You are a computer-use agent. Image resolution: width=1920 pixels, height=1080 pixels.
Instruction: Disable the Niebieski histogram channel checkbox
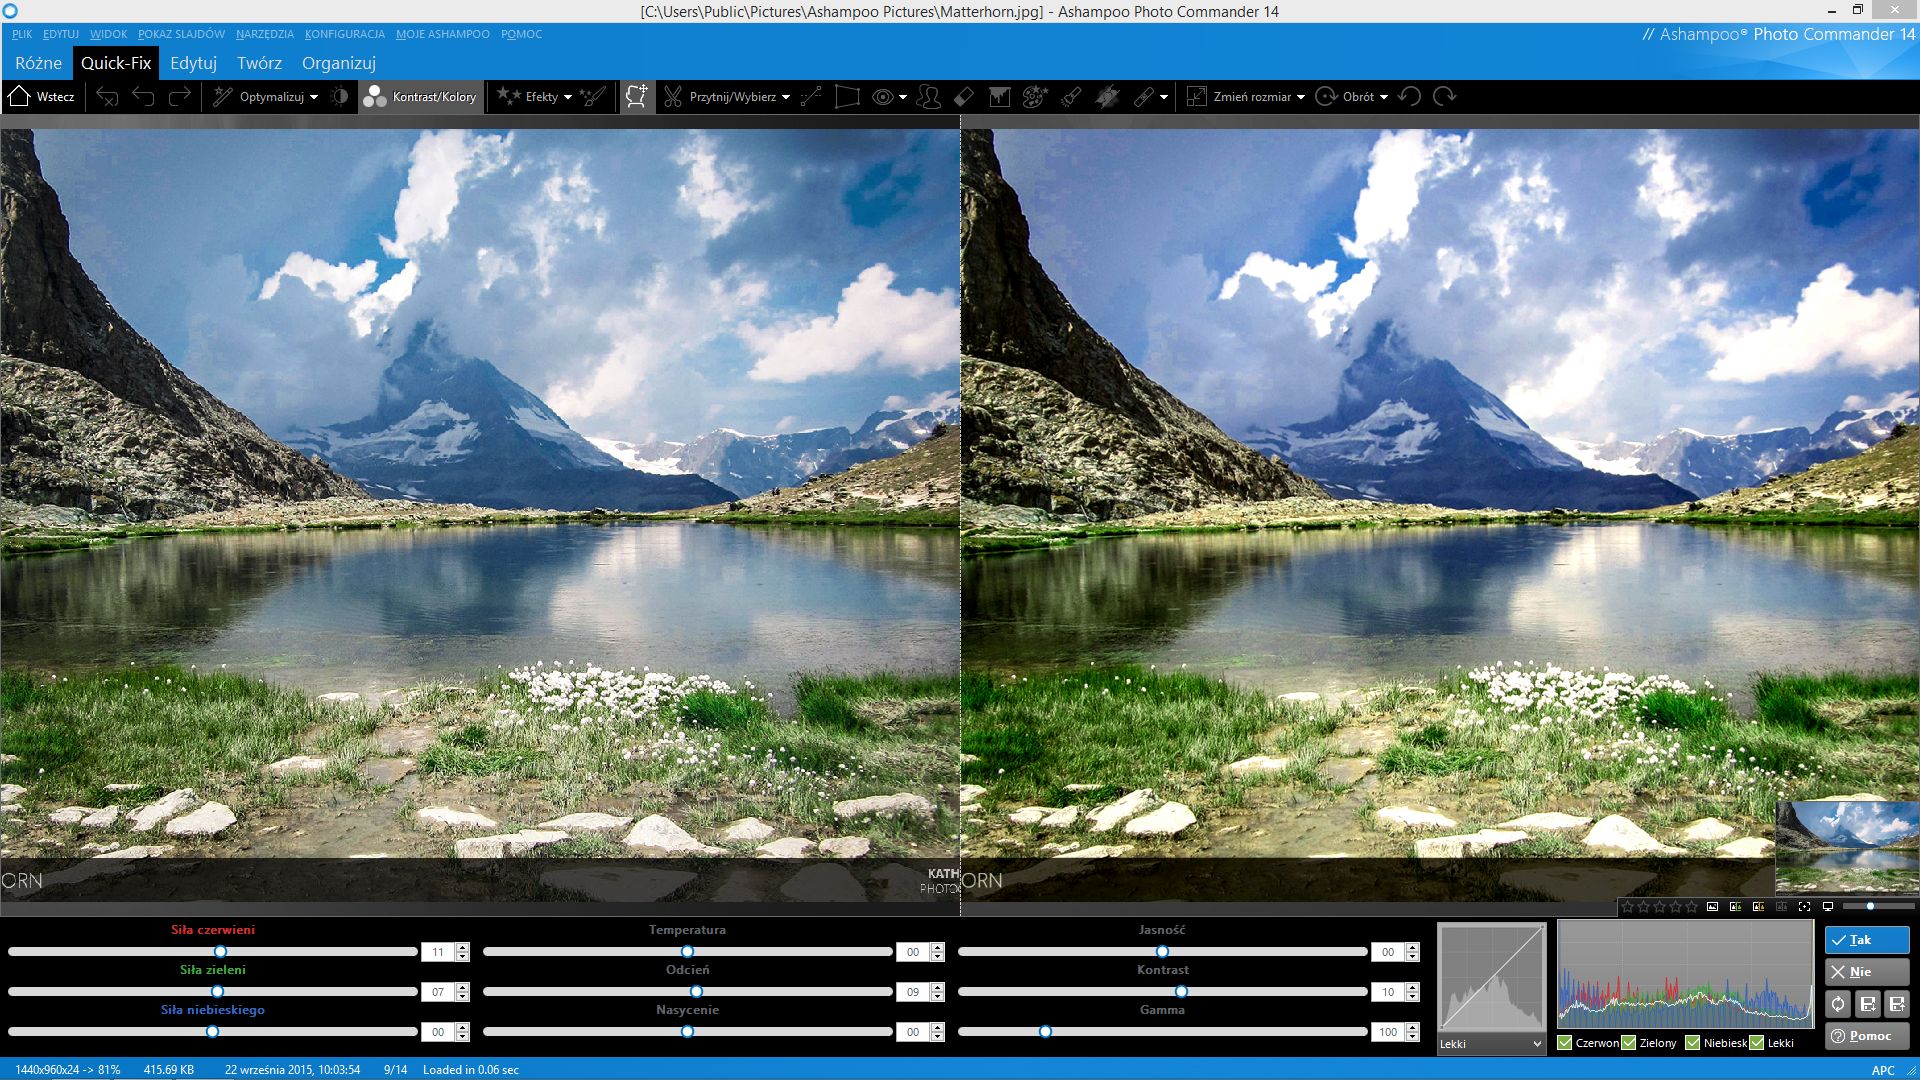1693,1043
